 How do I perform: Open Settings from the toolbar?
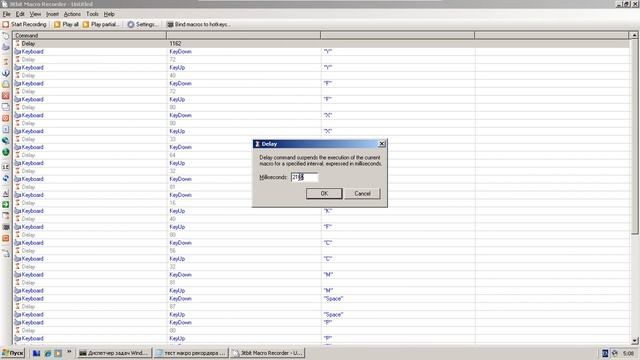(x=142, y=24)
